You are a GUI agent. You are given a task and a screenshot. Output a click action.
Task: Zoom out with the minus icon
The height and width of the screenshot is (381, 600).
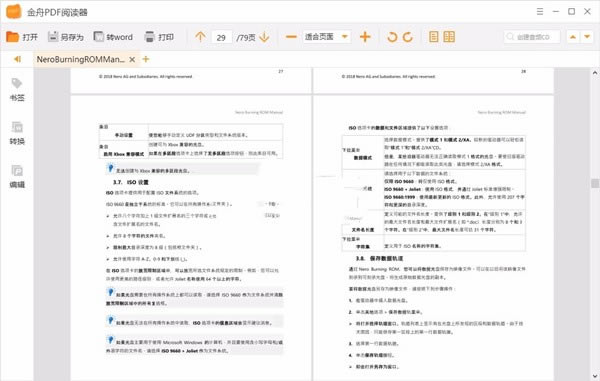point(291,37)
